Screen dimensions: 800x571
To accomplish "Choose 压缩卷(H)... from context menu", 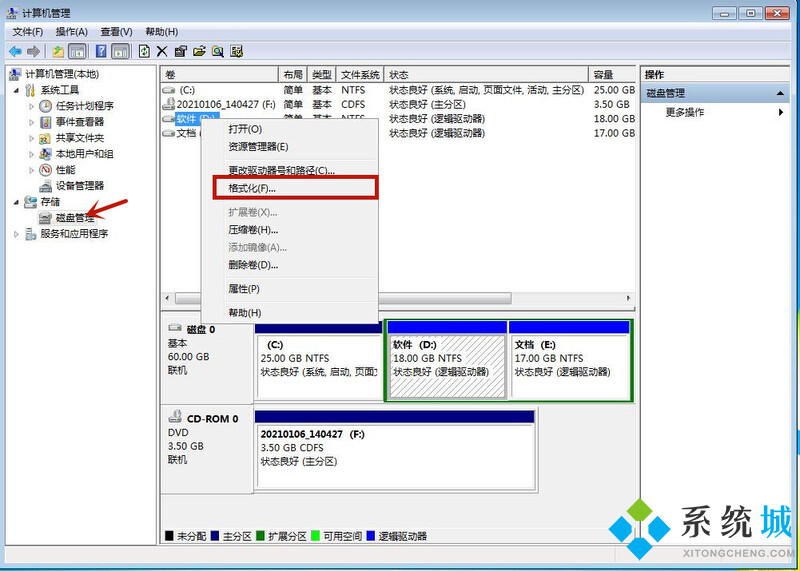I will [252, 230].
